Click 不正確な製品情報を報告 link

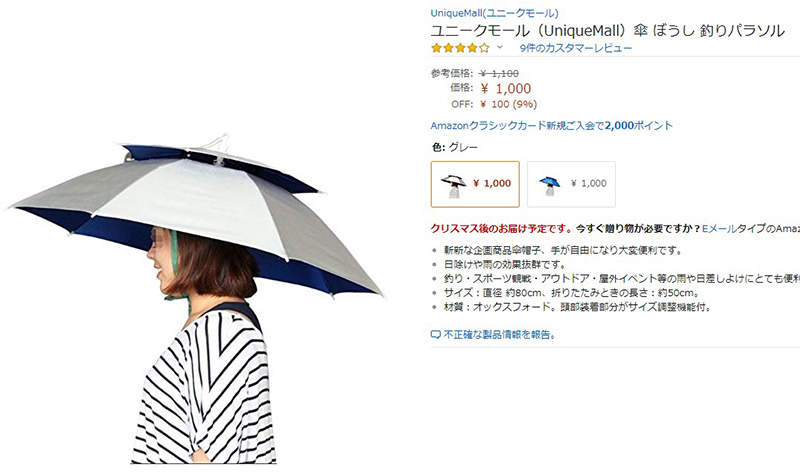pos(499,335)
